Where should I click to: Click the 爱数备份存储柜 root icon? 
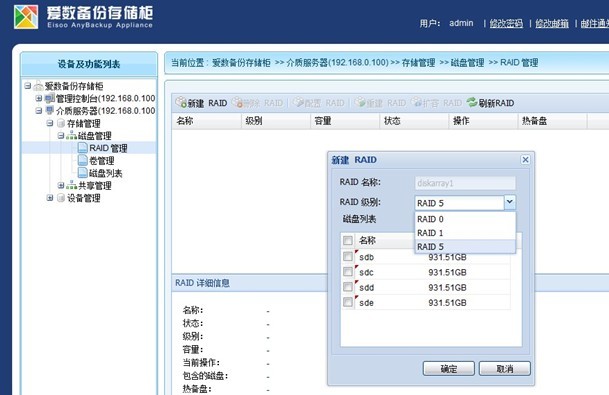38,85
